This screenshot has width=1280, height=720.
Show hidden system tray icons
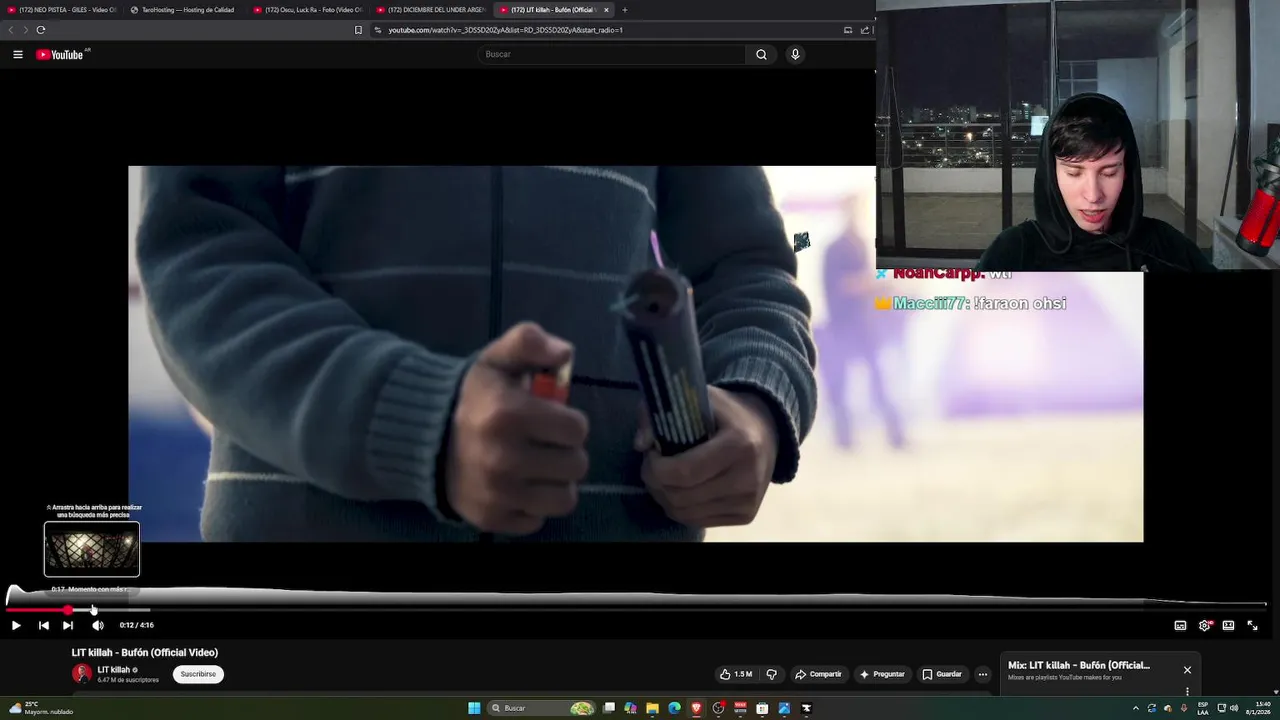coord(1135,708)
